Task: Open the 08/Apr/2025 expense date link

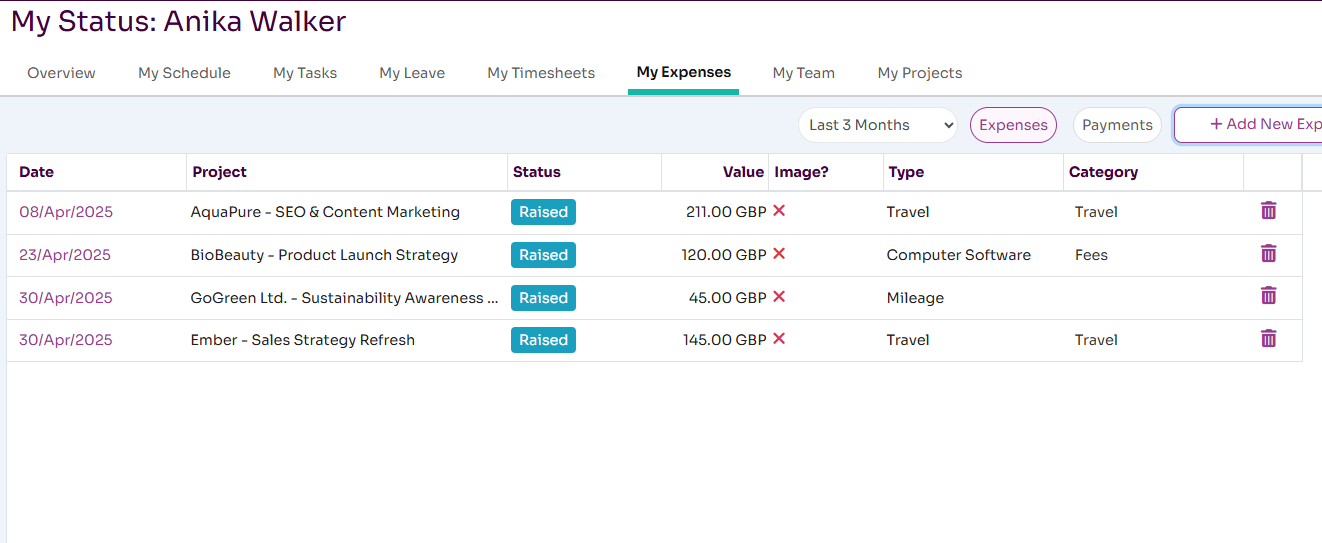Action: point(66,212)
